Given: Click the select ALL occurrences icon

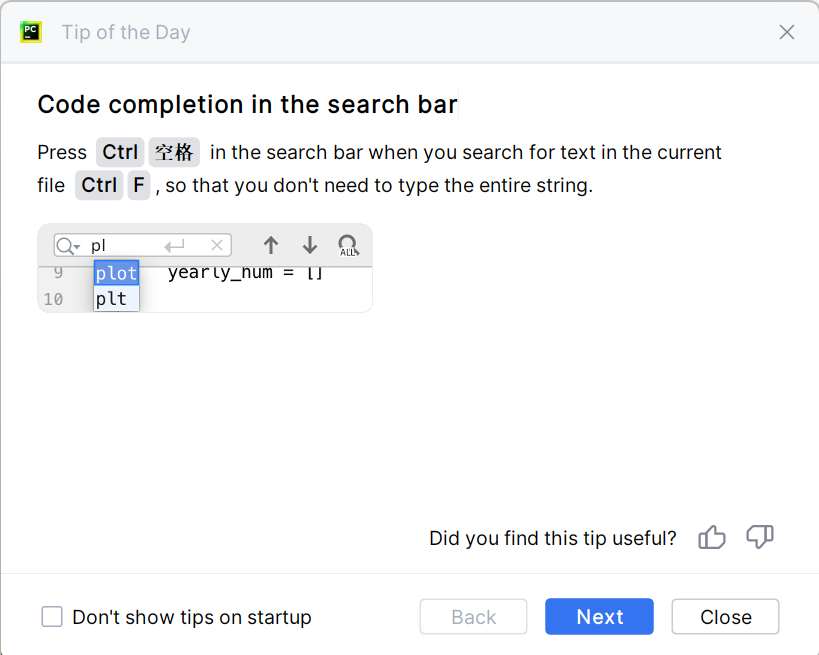Looking at the screenshot, I should tap(348, 246).
